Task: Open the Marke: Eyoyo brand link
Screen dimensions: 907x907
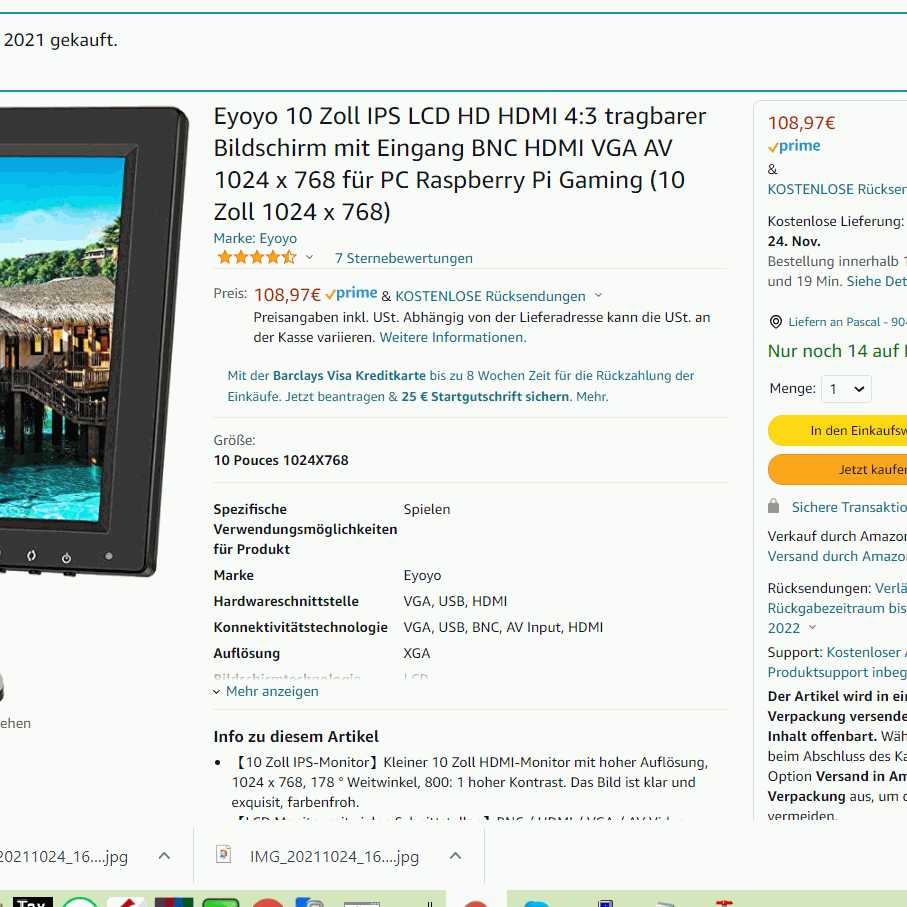Action: (x=255, y=238)
